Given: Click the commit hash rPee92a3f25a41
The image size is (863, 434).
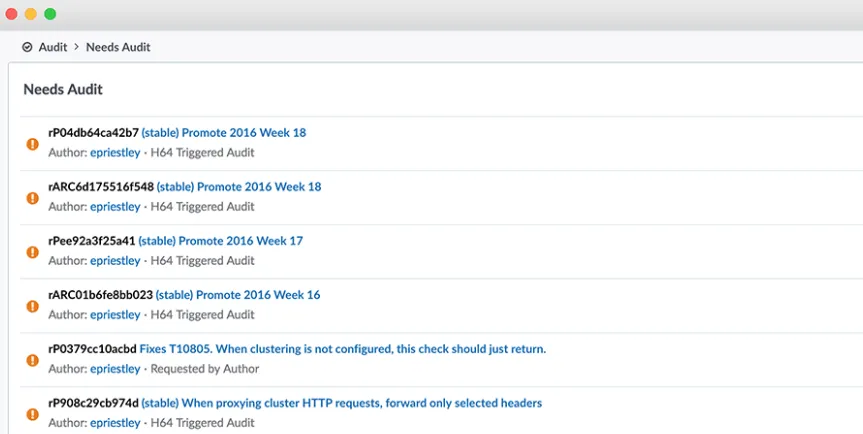Looking at the screenshot, I should coord(92,241).
